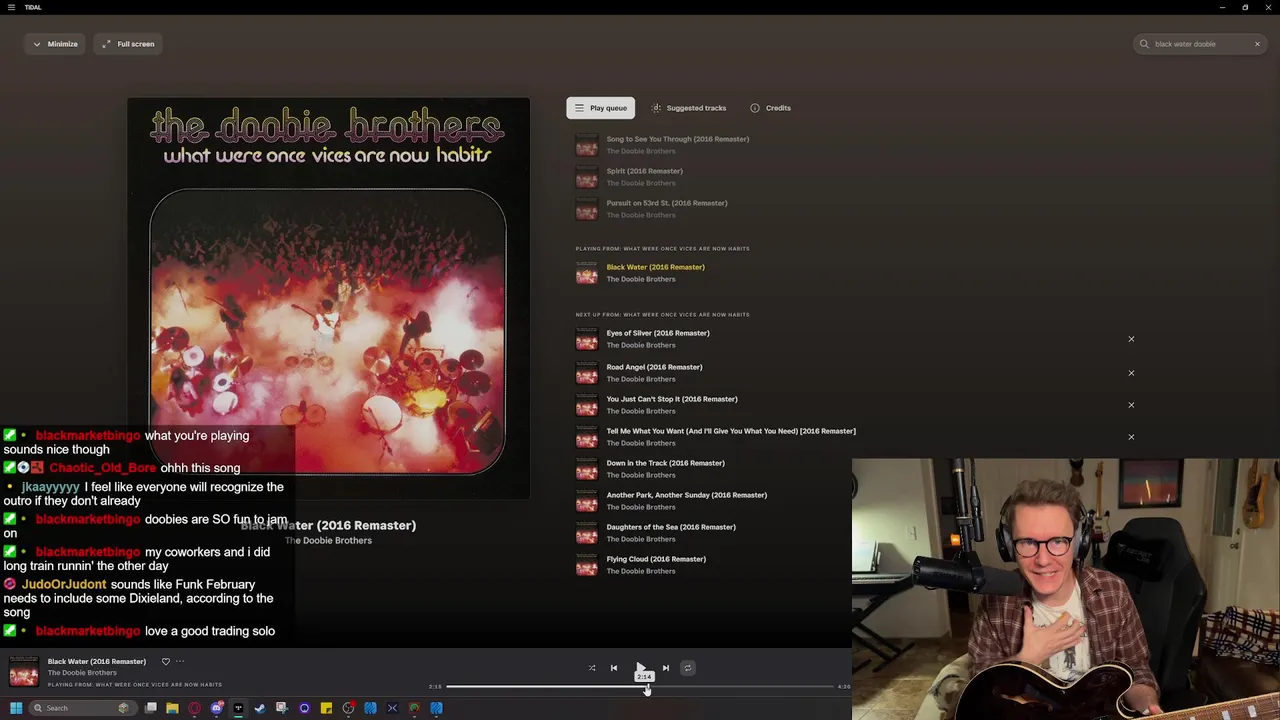1280x720 pixels.
Task: Remove Road Angel from queue
Action: tap(1131, 373)
